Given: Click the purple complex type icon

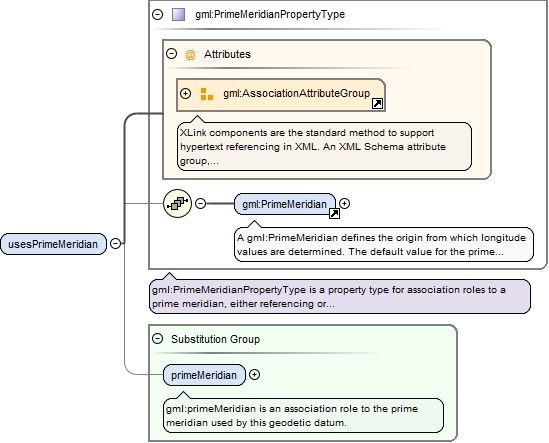Looking at the screenshot, I should point(179,14).
